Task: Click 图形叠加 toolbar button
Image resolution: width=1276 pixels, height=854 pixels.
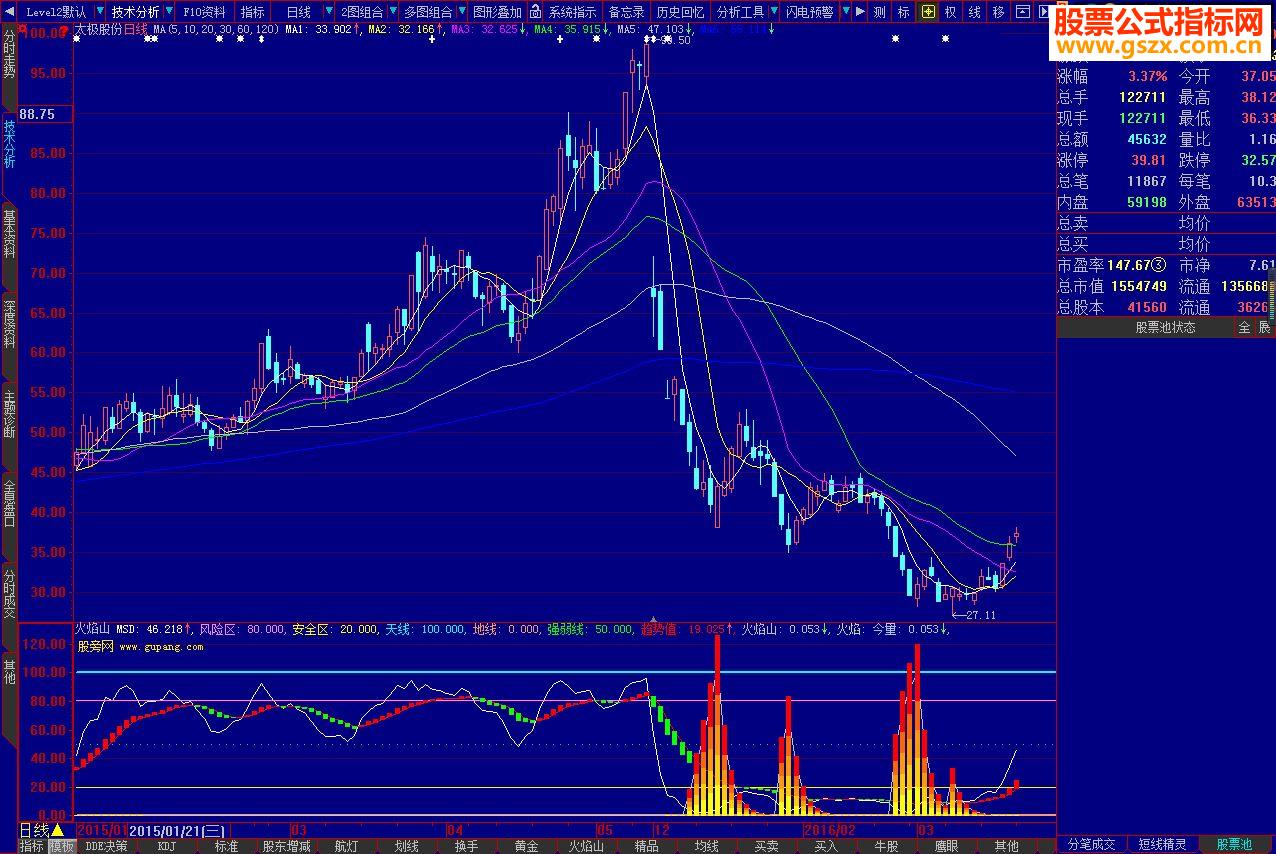Action: coord(497,12)
